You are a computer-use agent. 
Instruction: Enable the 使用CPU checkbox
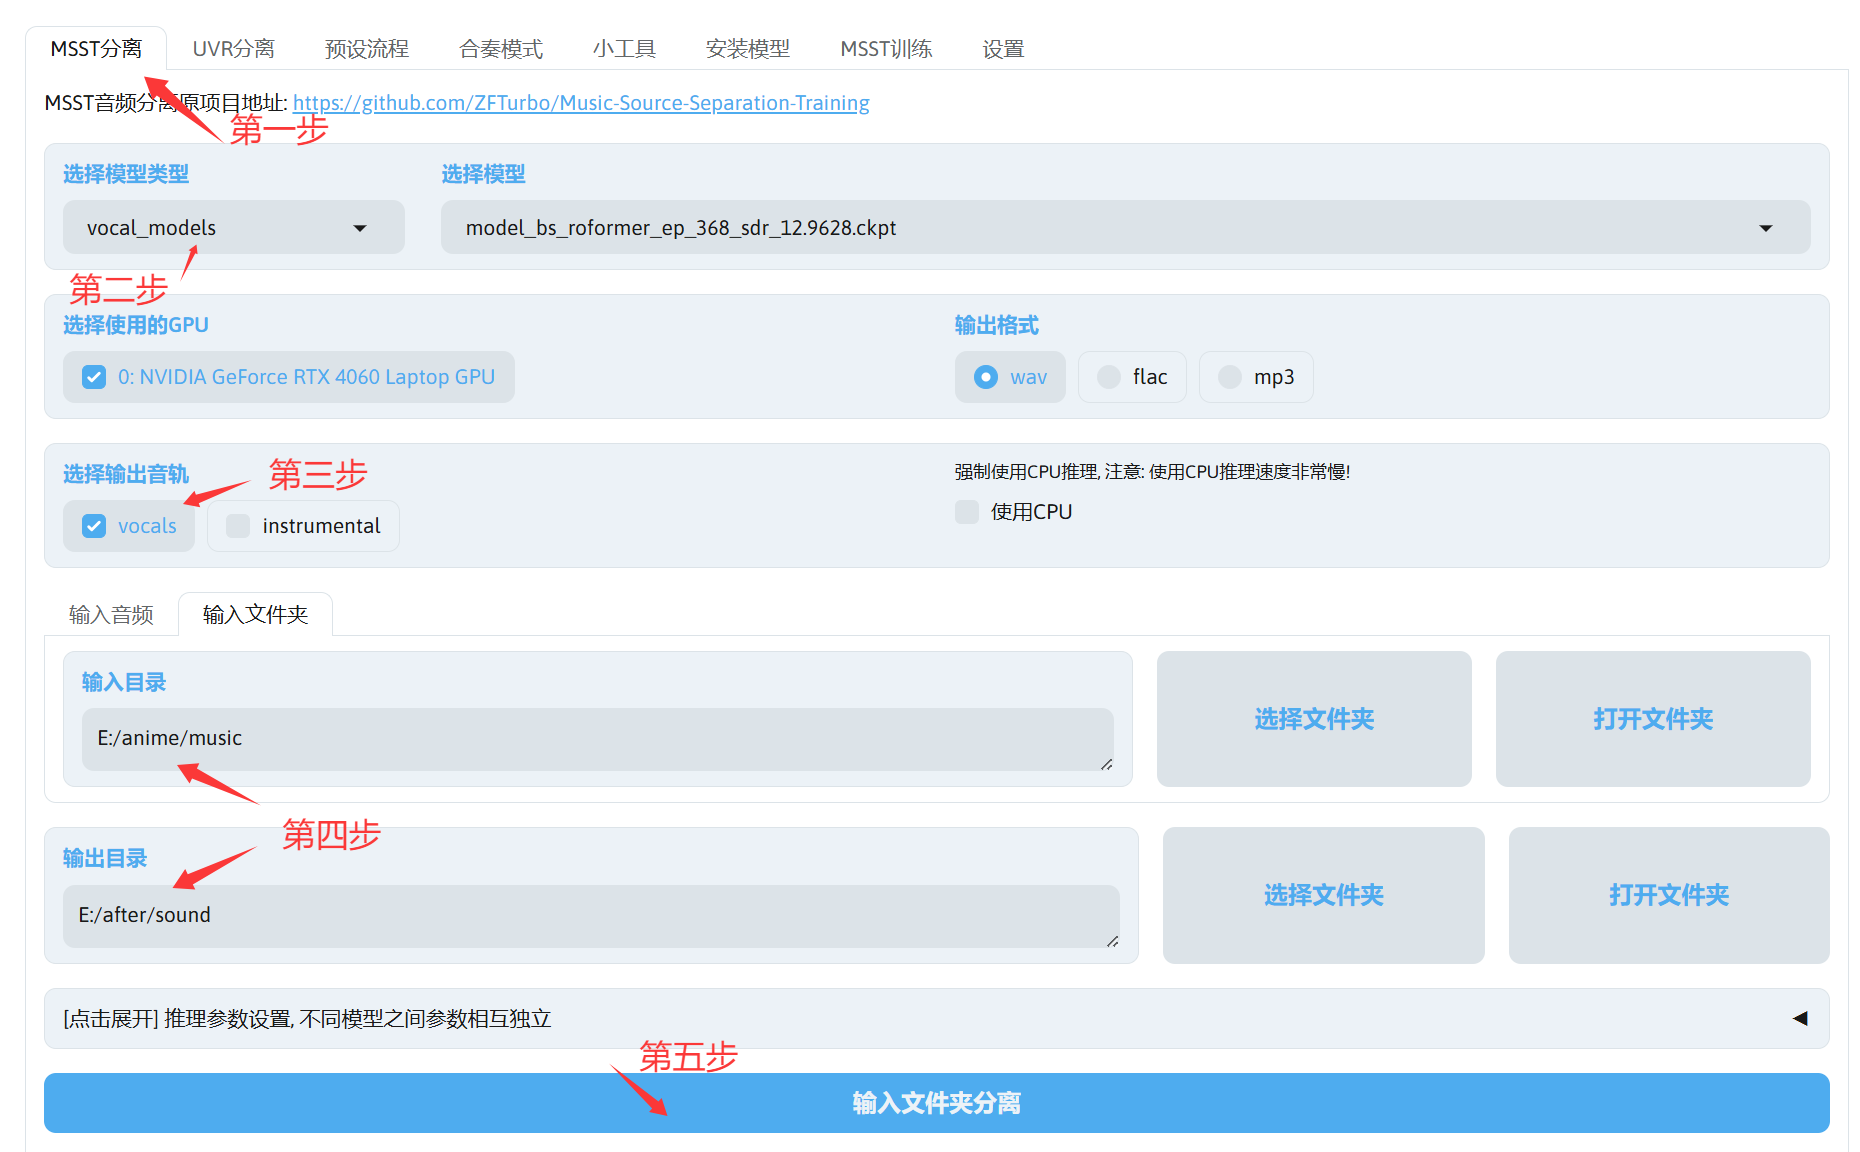click(x=967, y=512)
